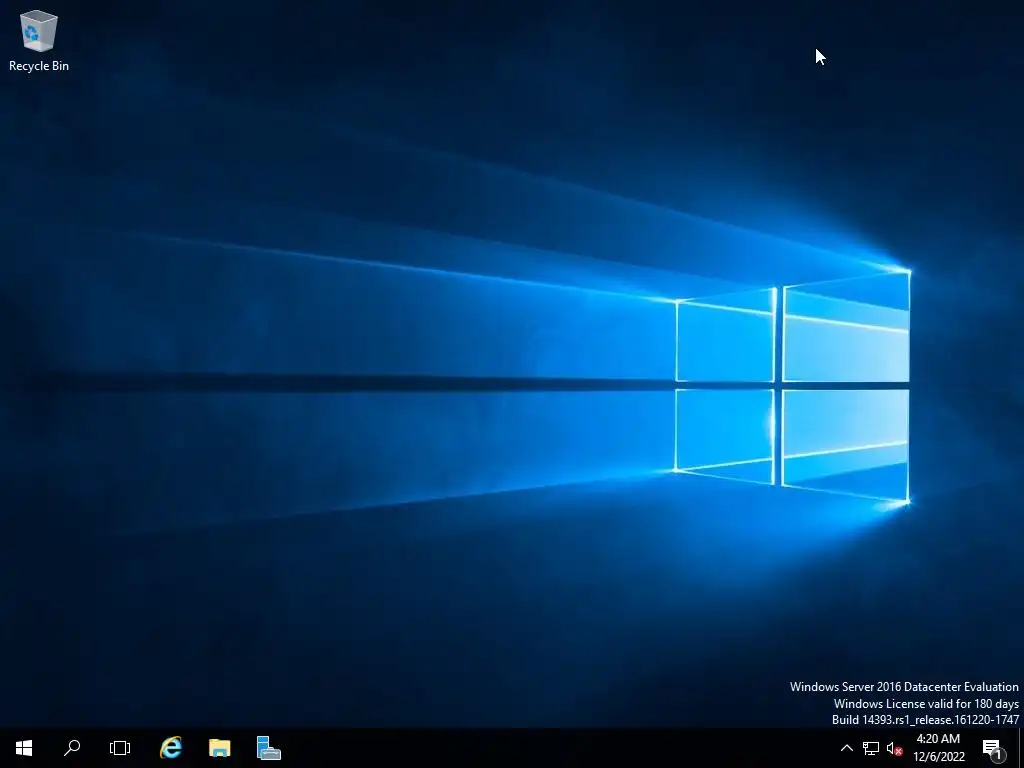The width and height of the screenshot is (1024, 768).
Task: Launch Internet Explorer from taskbar
Action: [x=171, y=748]
